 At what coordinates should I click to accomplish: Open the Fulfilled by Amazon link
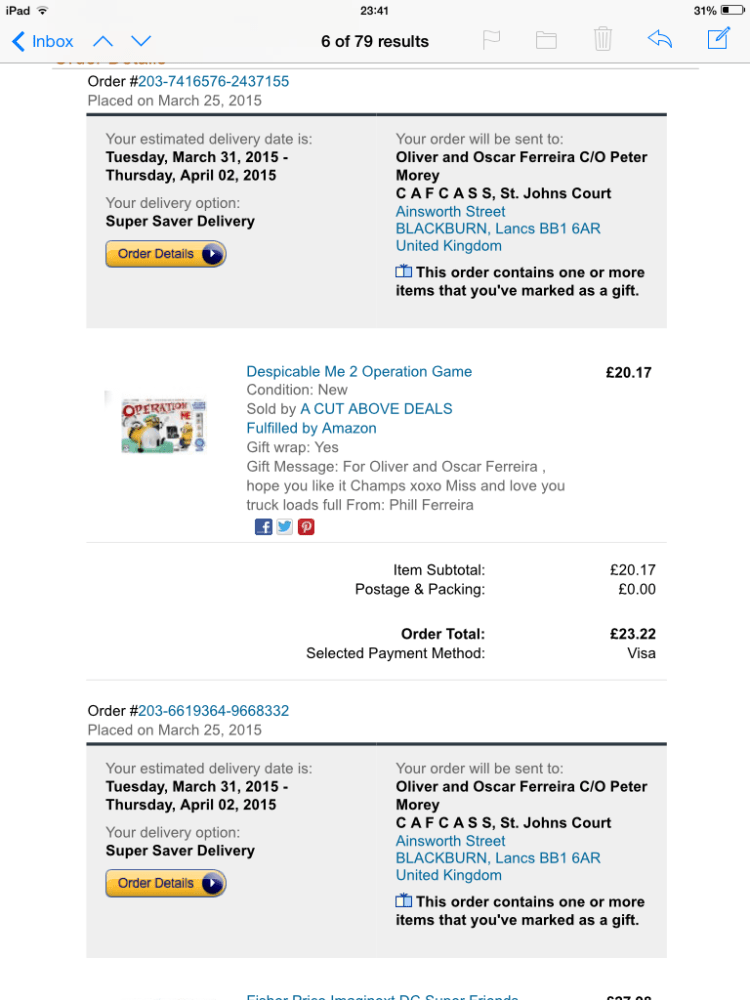[x=311, y=428]
